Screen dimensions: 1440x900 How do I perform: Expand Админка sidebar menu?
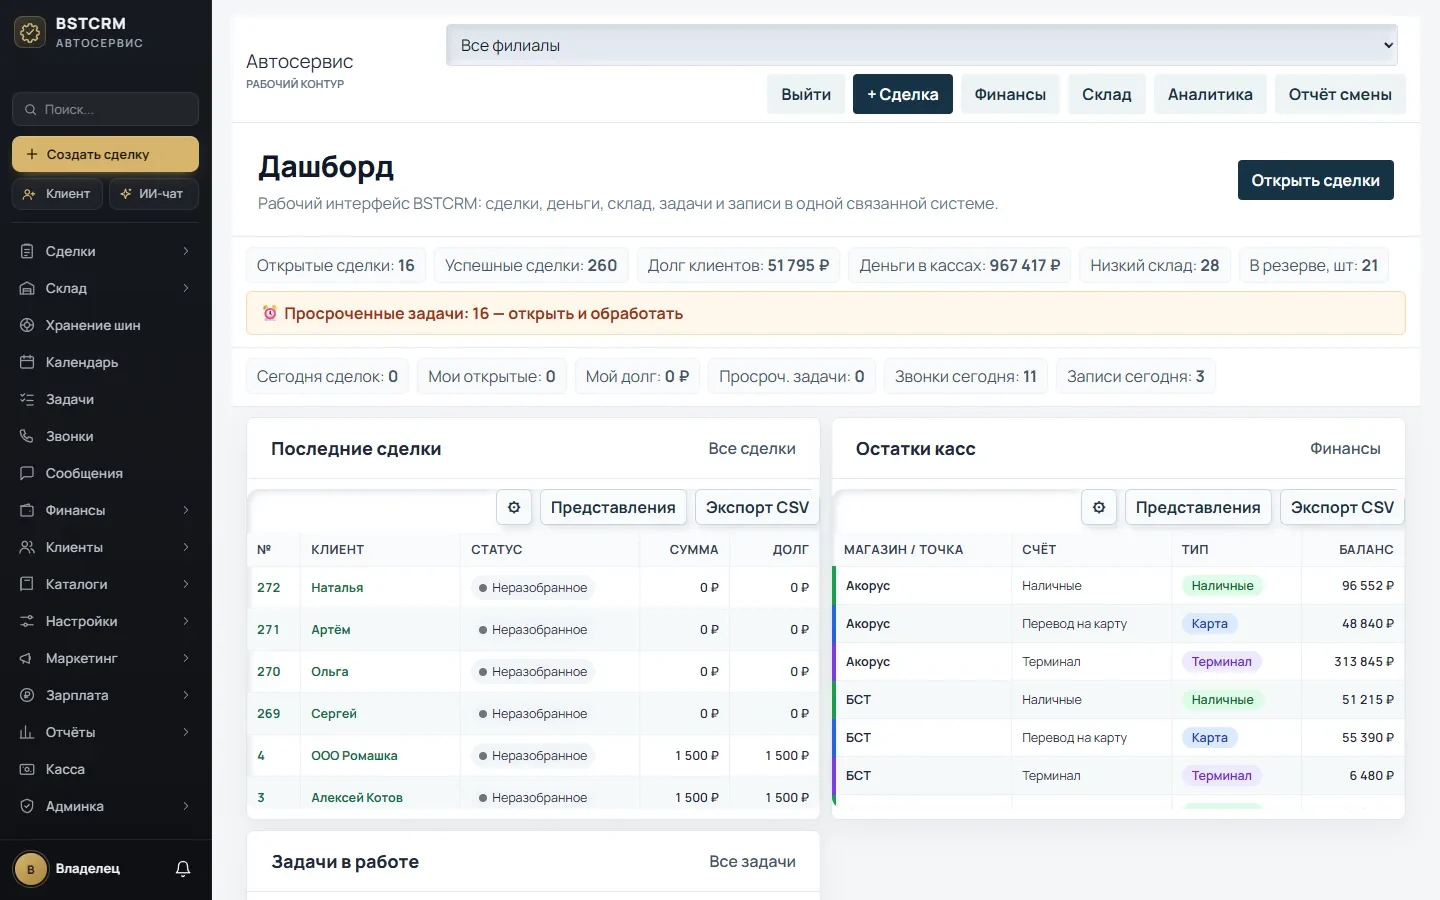pos(106,806)
